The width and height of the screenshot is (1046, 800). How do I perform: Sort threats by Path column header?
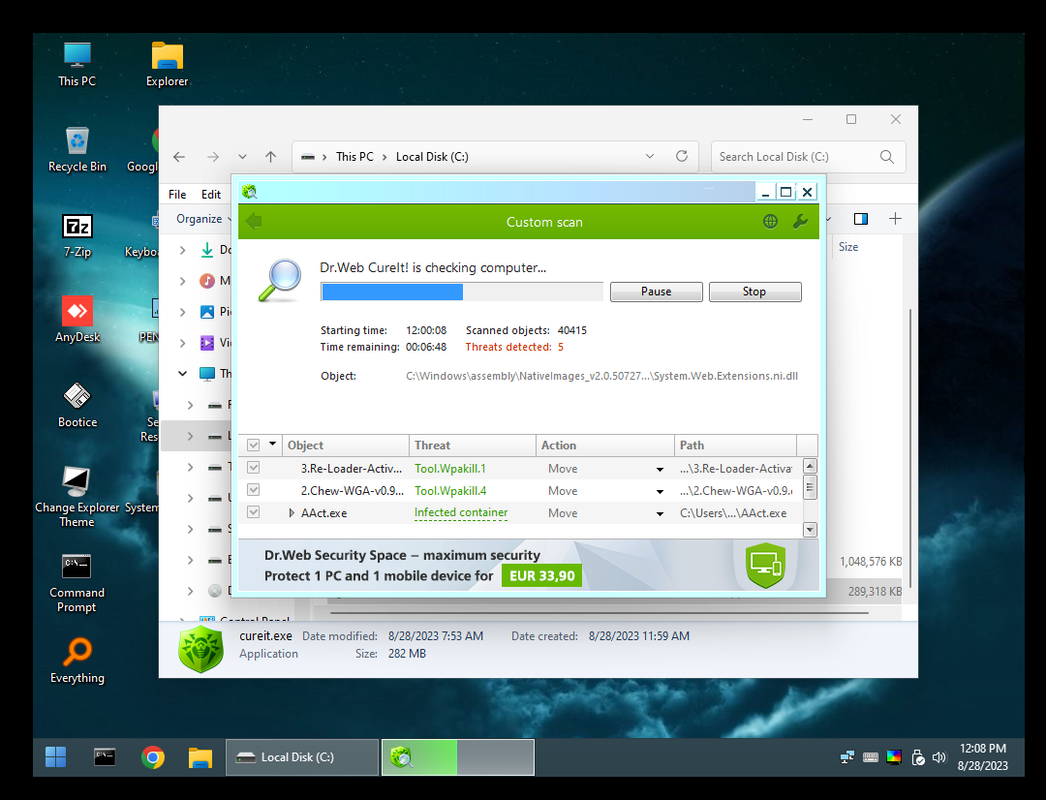tap(735, 445)
